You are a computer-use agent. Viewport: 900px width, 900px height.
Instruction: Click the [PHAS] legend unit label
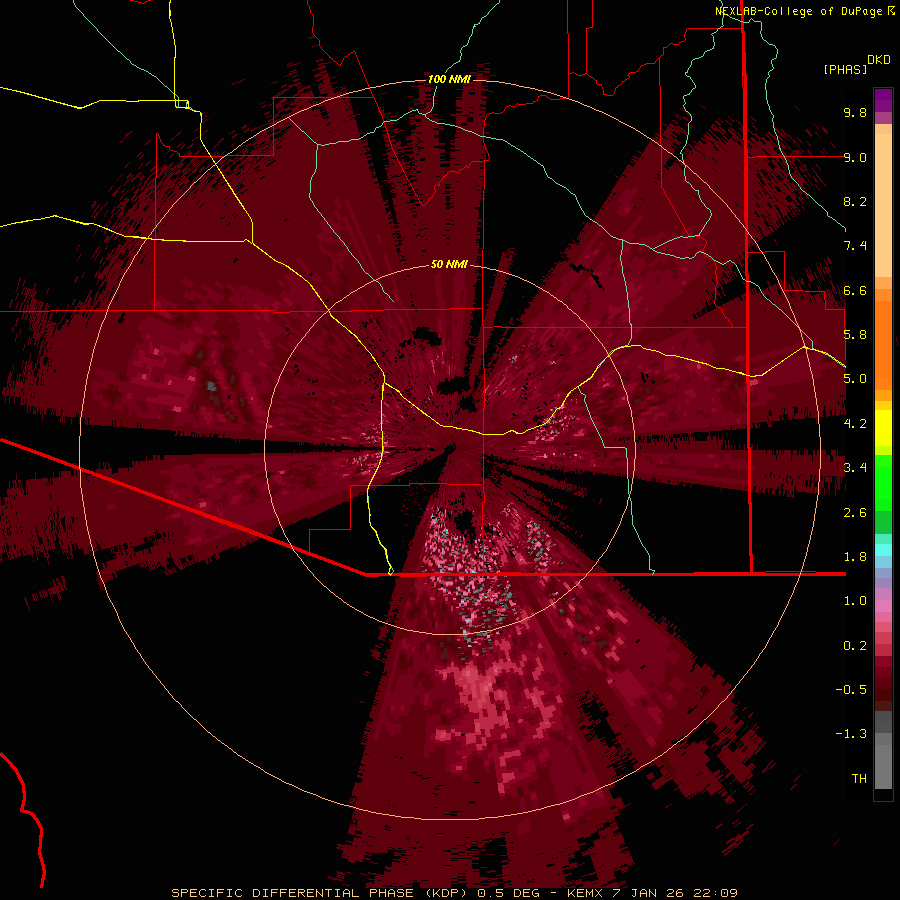tap(845, 69)
